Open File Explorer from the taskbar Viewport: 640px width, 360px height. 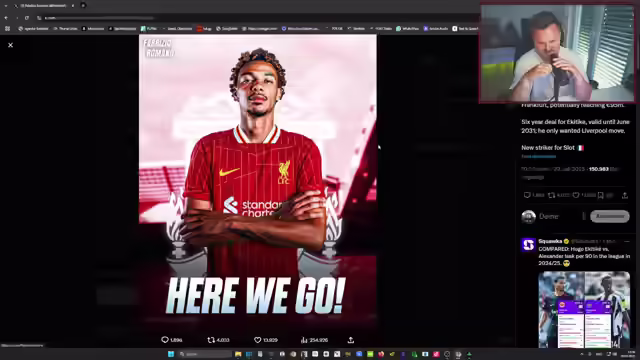point(238,354)
